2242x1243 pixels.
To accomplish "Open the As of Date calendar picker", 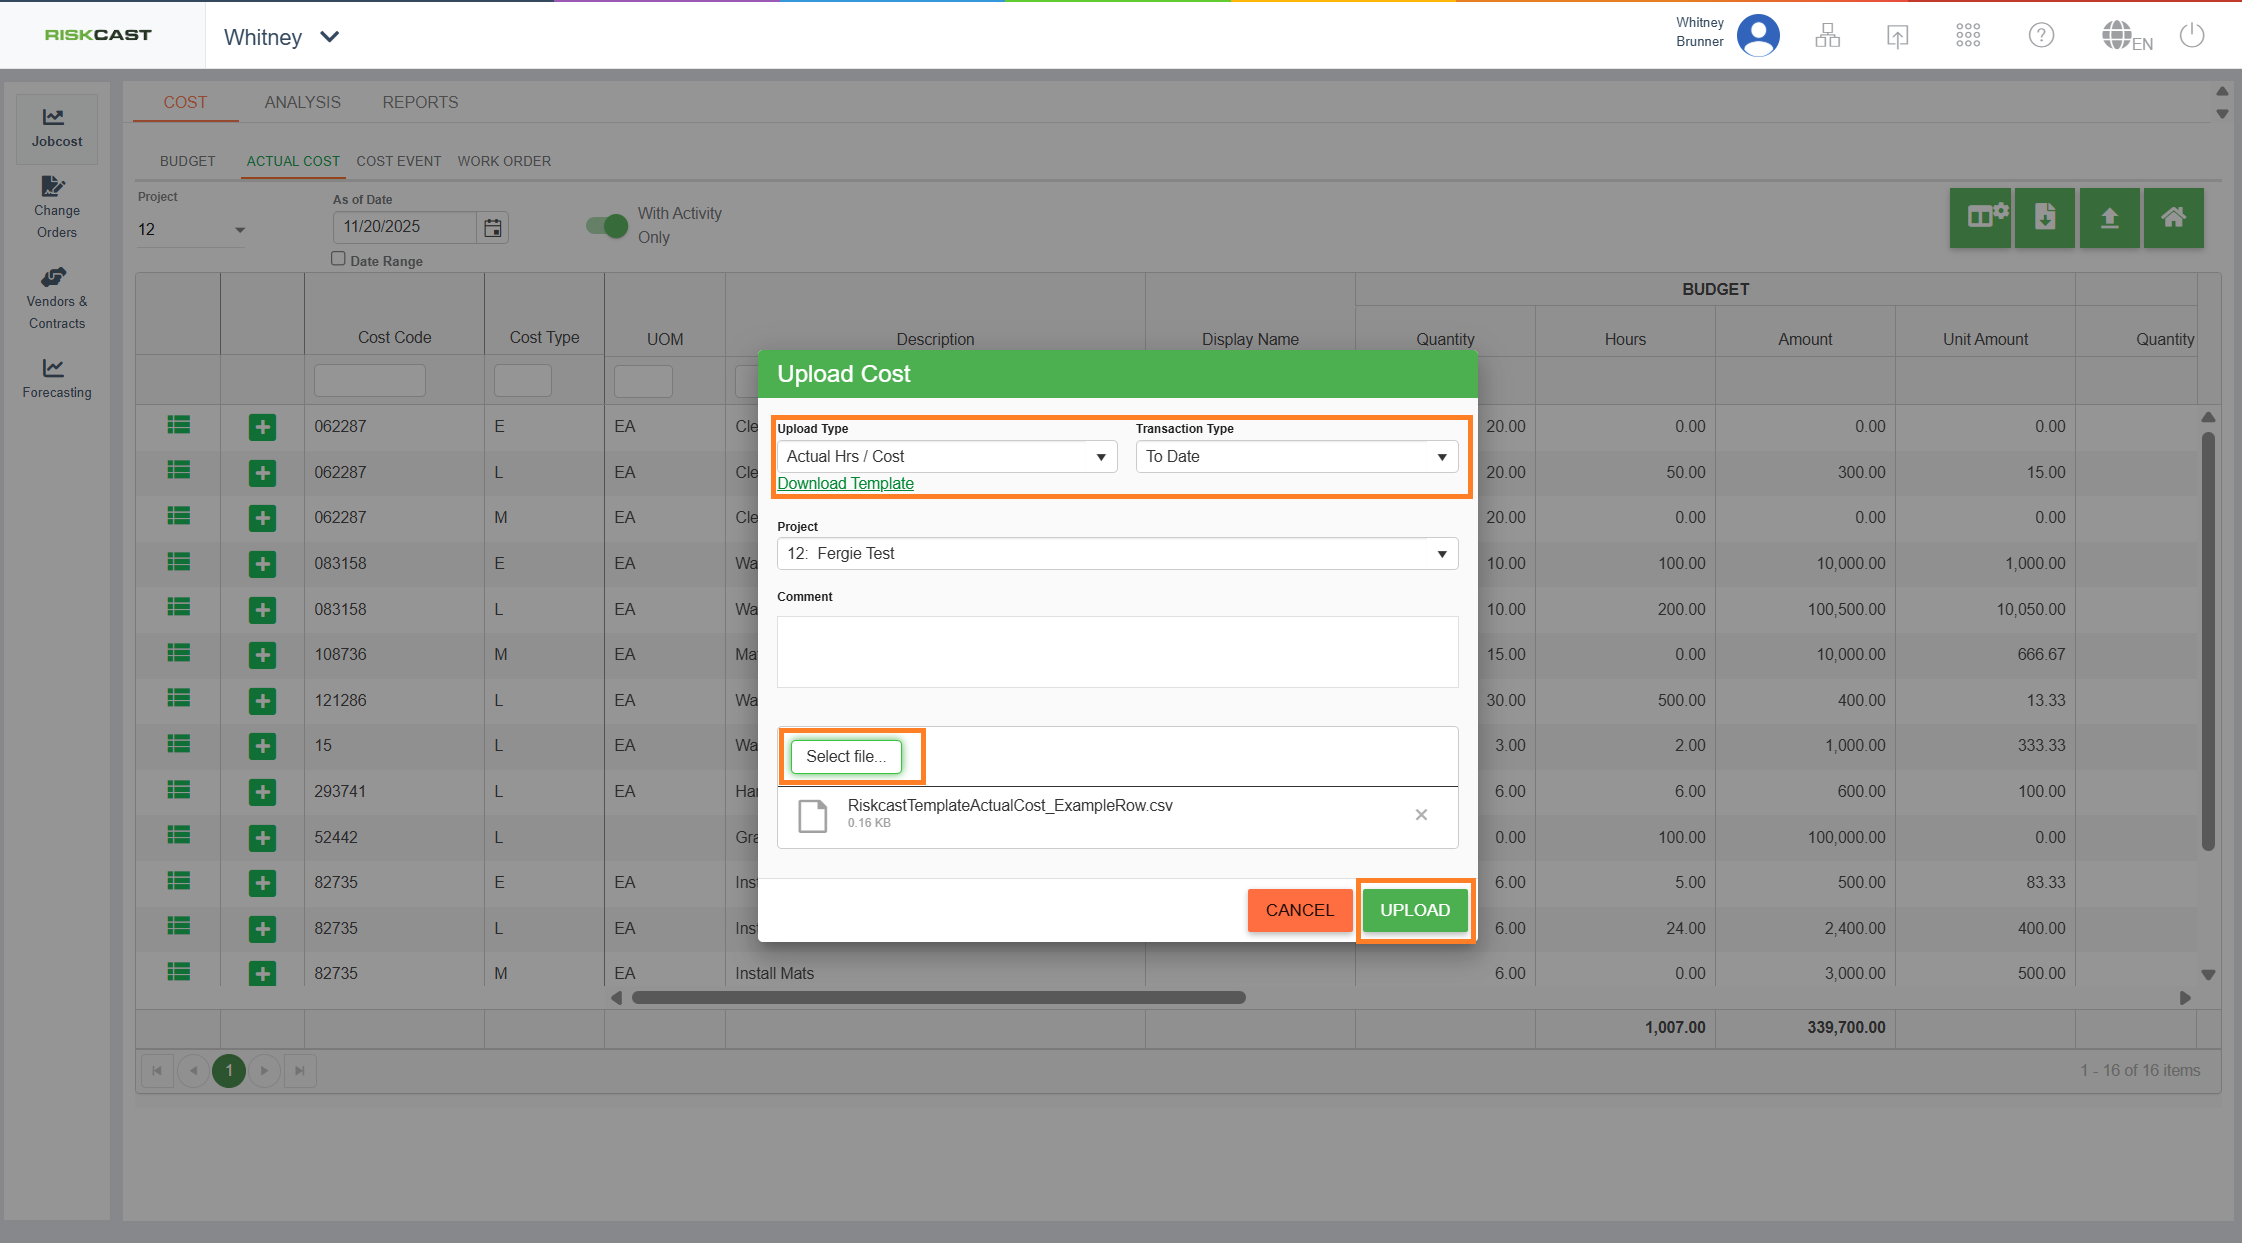I will pos(493,228).
